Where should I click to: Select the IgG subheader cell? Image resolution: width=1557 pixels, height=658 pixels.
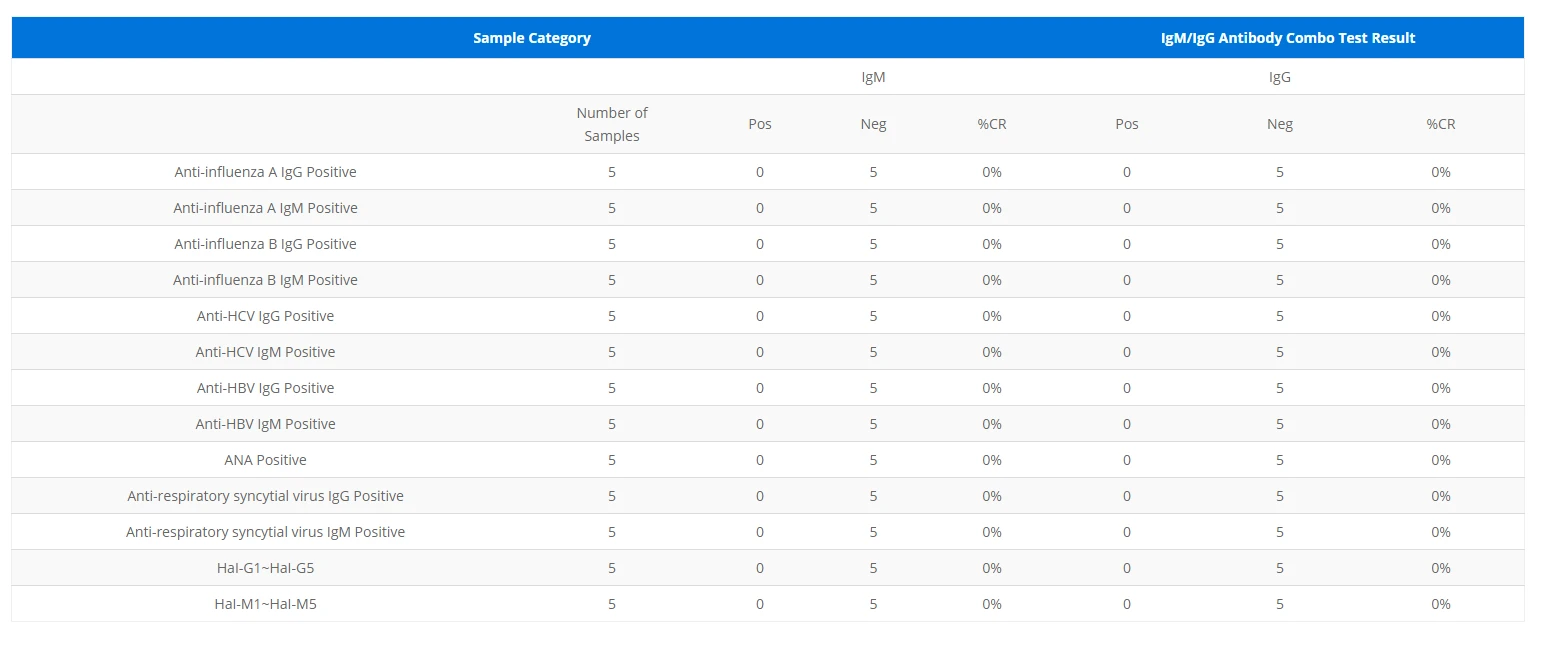1279,77
